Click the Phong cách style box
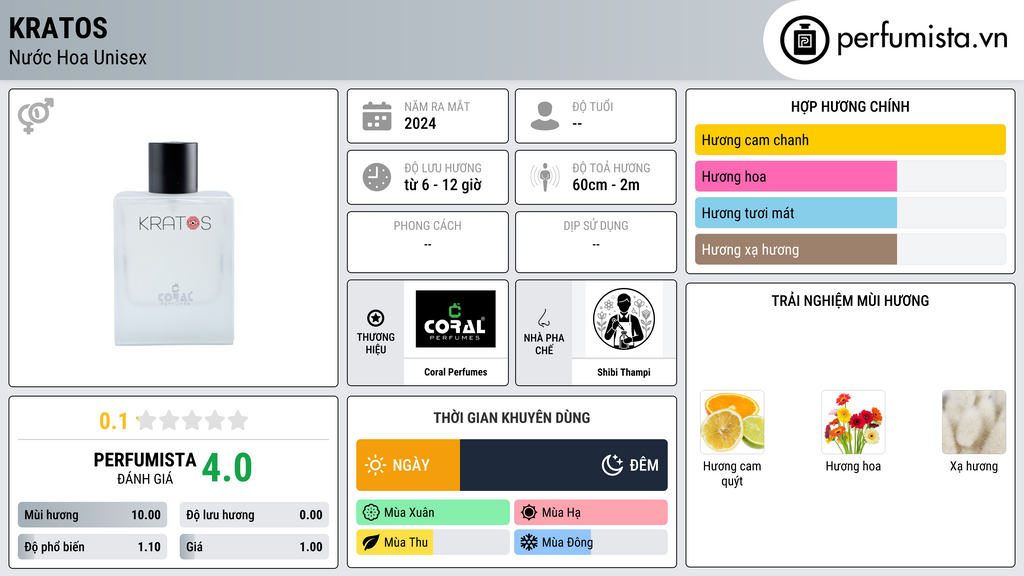This screenshot has width=1024, height=576. click(x=428, y=242)
